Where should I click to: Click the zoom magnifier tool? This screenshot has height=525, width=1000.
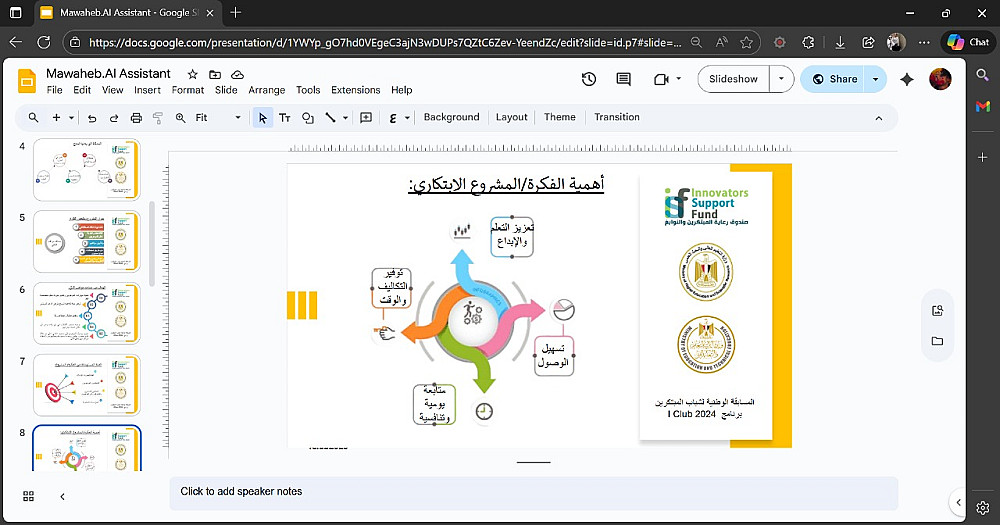point(180,117)
